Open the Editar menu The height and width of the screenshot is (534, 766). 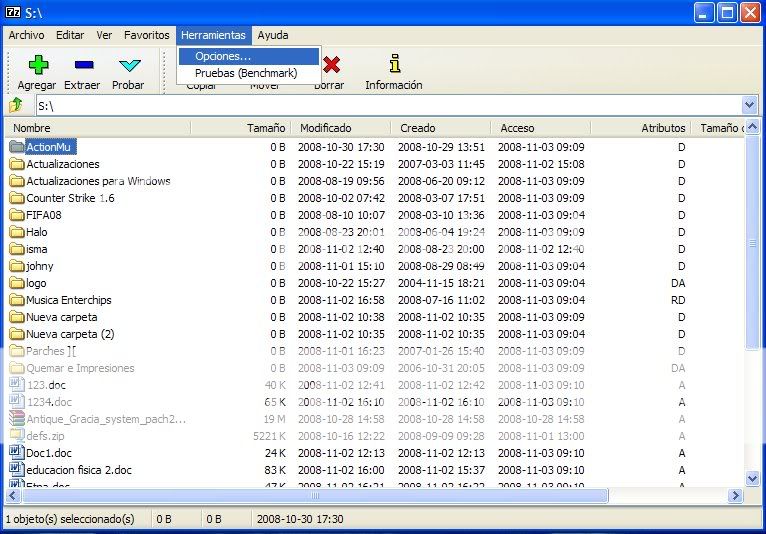tap(70, 35)
